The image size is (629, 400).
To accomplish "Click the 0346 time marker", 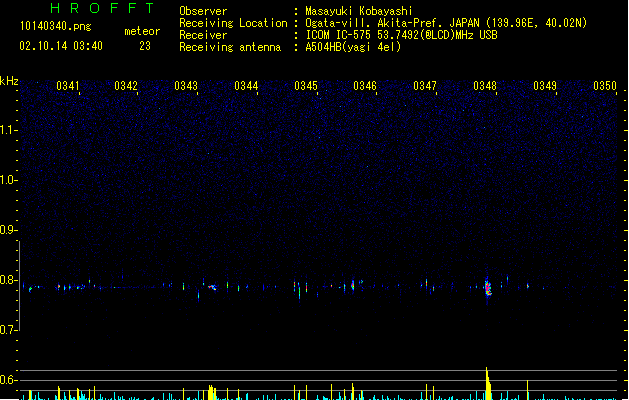I will click(x=365, y=86).
